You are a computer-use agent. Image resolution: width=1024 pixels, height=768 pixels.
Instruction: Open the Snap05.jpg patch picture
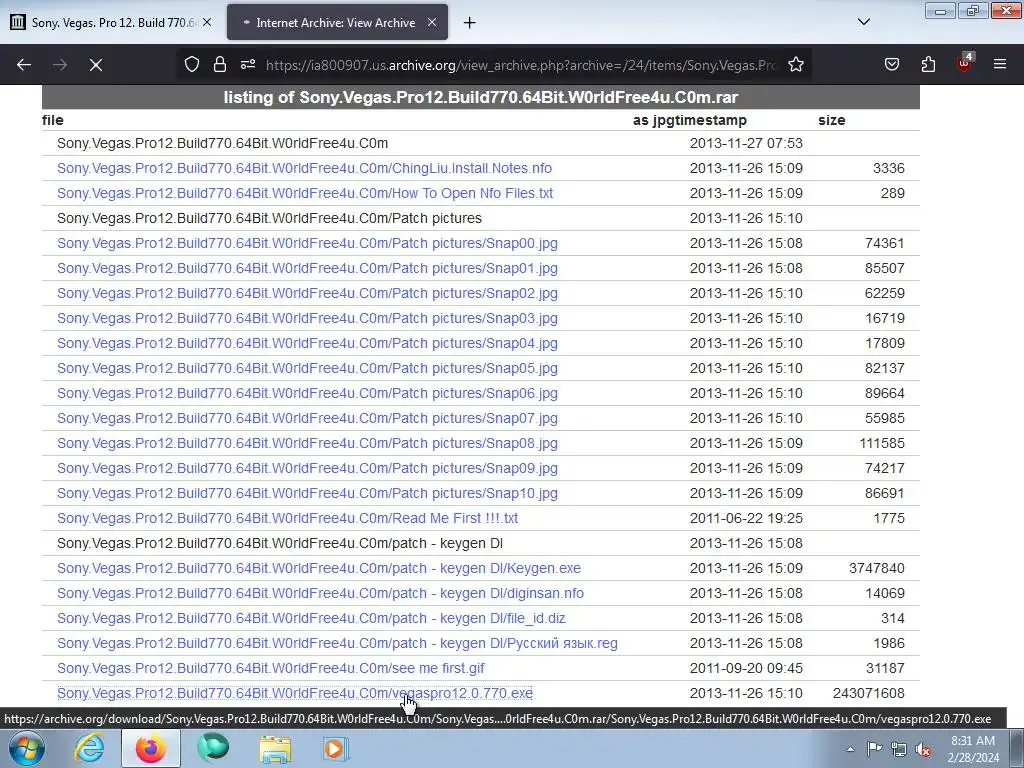(307, 368)
